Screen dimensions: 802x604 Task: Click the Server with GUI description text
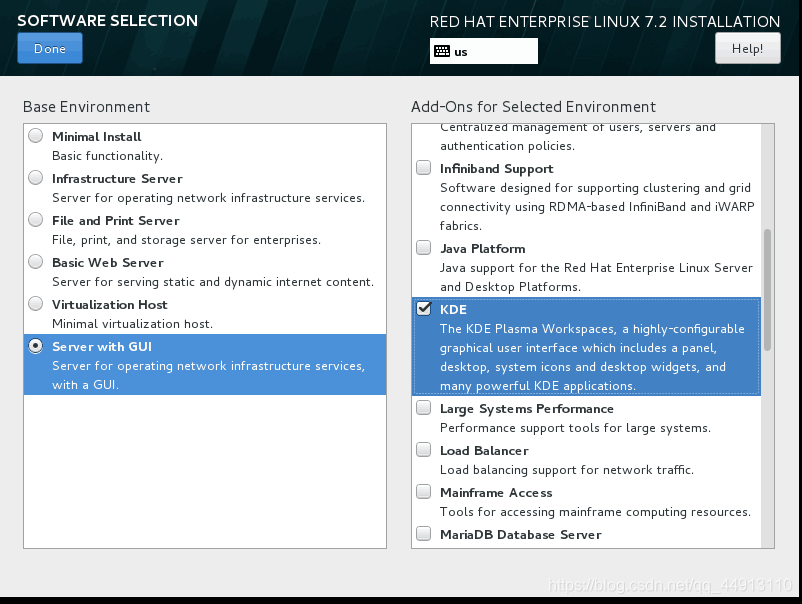208,375
